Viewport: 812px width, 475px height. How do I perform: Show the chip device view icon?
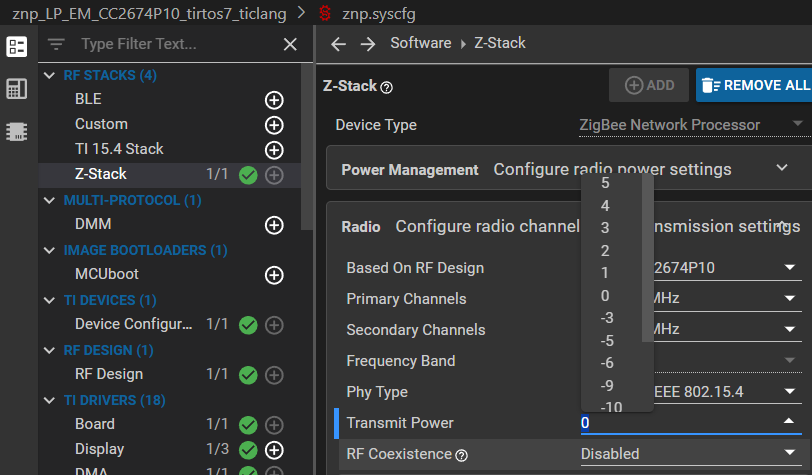pyautogui.click(x=17, y=132)
